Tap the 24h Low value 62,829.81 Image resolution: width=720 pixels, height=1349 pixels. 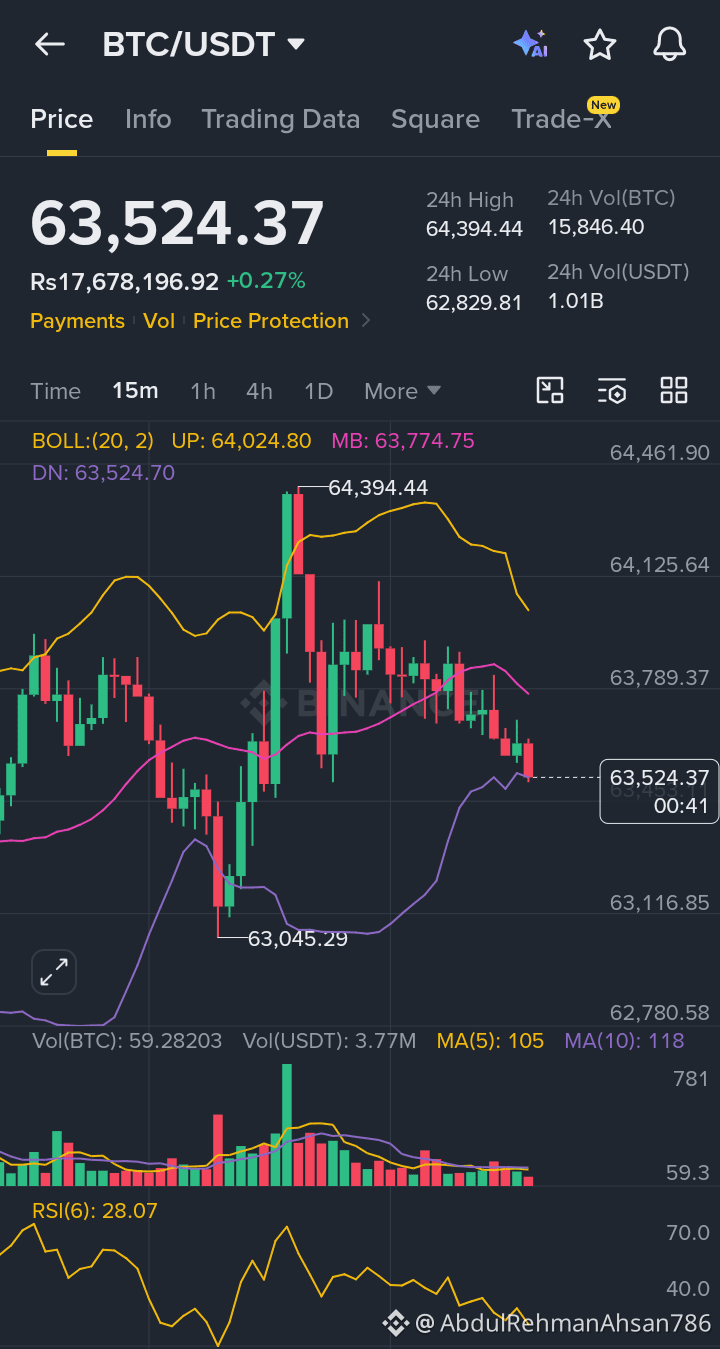point(474,302)
